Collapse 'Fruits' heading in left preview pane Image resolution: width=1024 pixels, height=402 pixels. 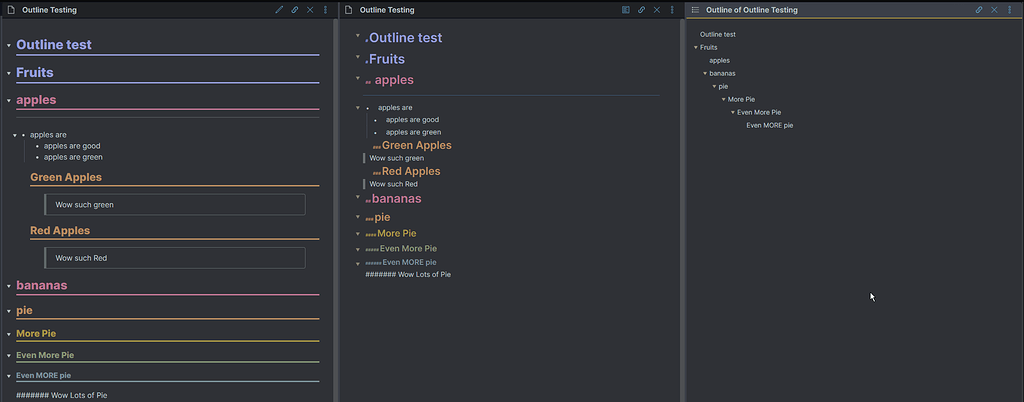pyautogui.click(x=8, y=73)
